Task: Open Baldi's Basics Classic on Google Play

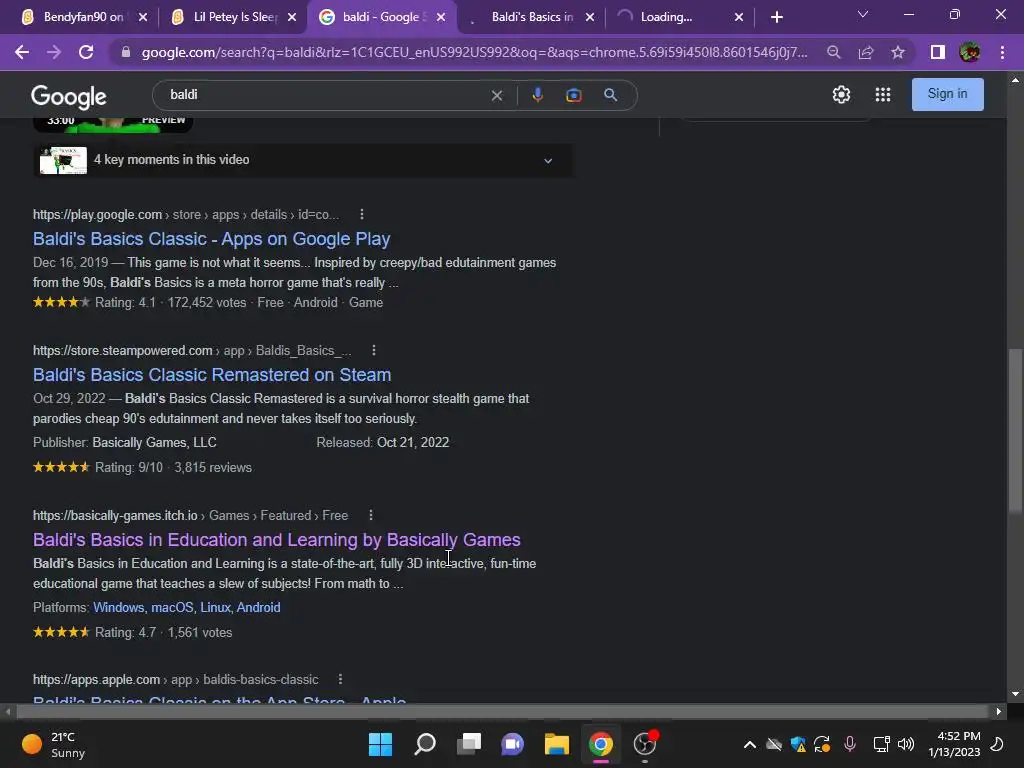Action: point(212,239)
